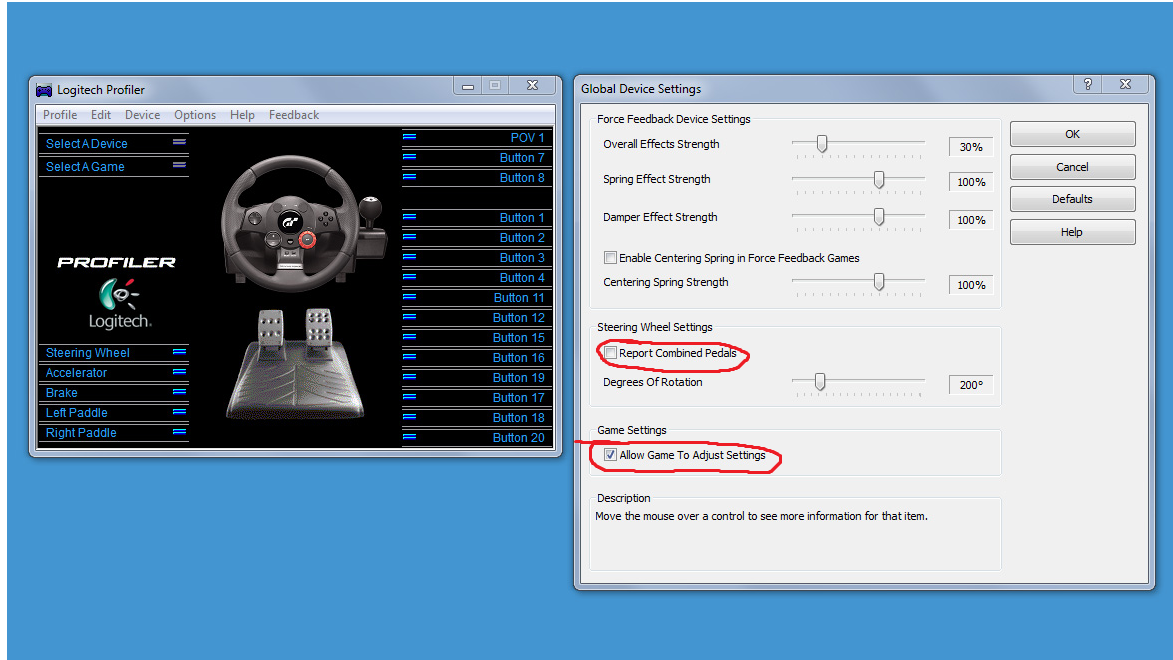Click the Logitech logo in Profiler
Viewport: 1173px width, 660px height.
coord(118,303)
